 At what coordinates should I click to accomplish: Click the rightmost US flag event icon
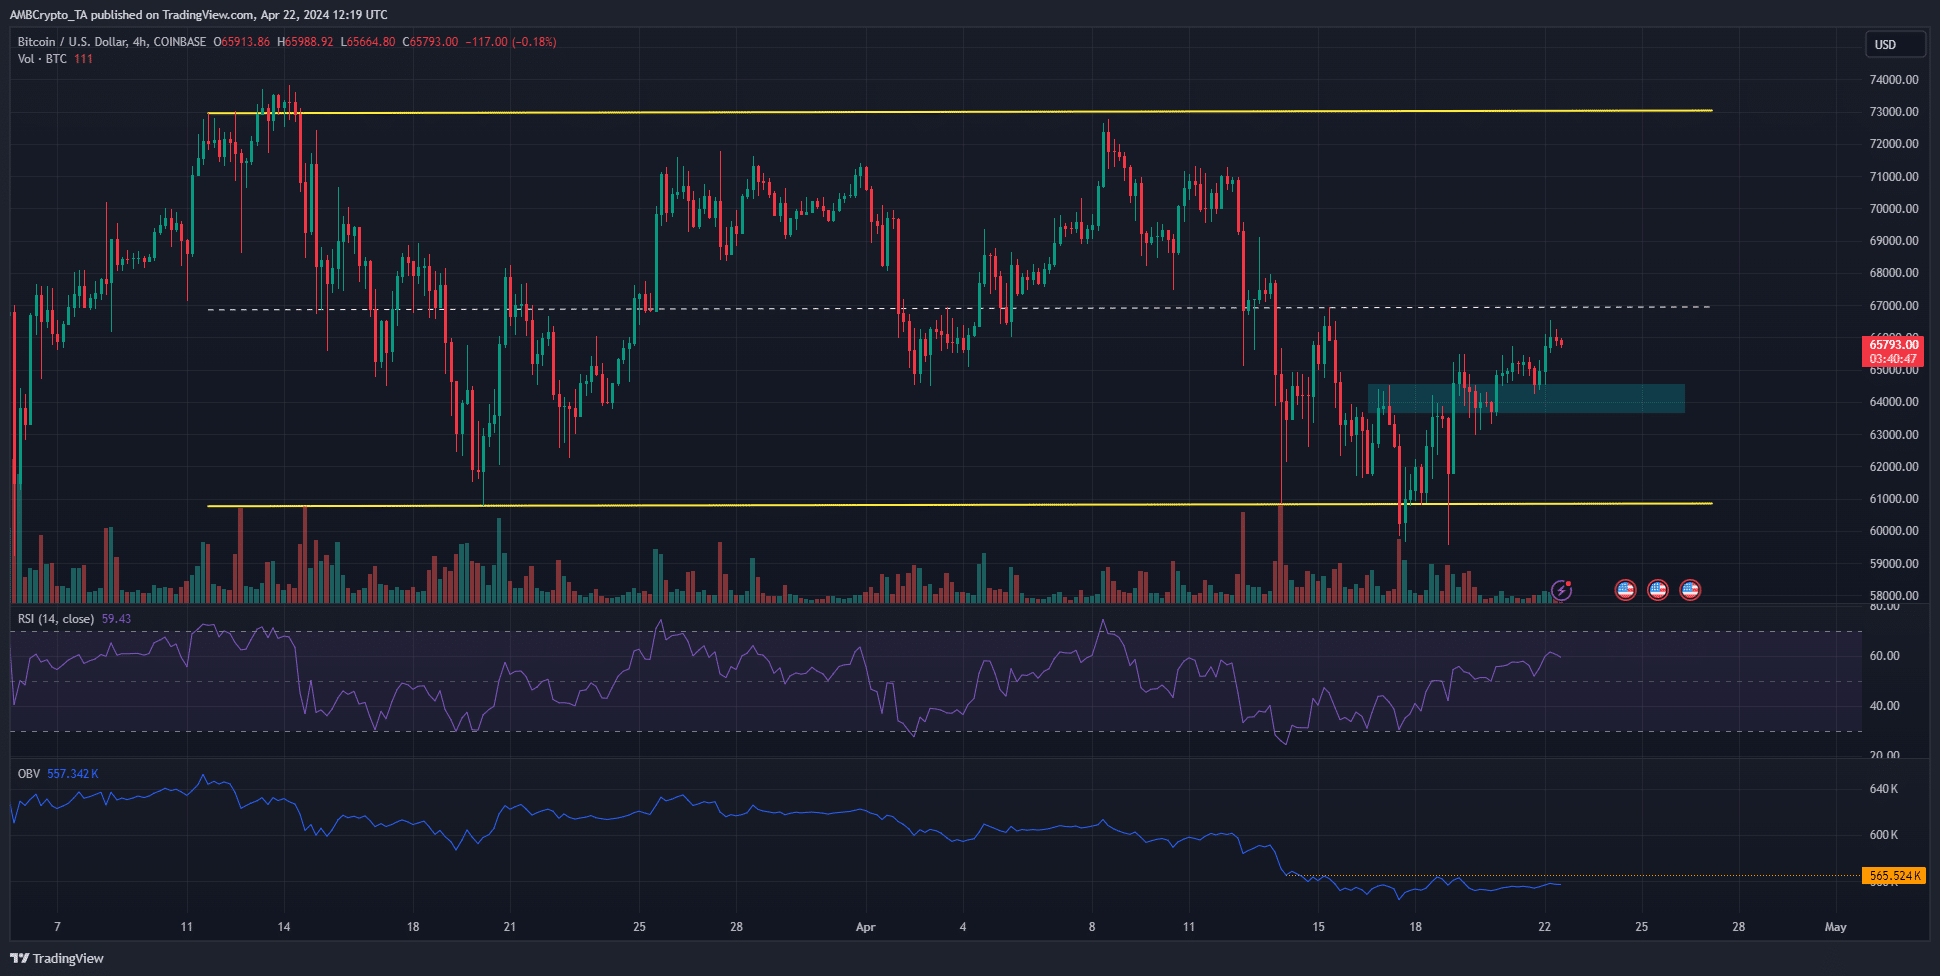1690,590
